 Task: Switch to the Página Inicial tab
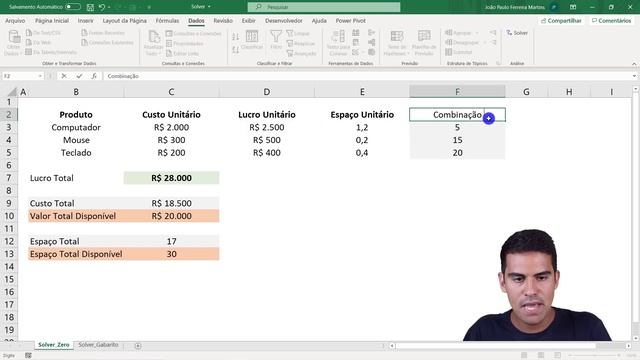pyautogui.click(x=52, y=20)
